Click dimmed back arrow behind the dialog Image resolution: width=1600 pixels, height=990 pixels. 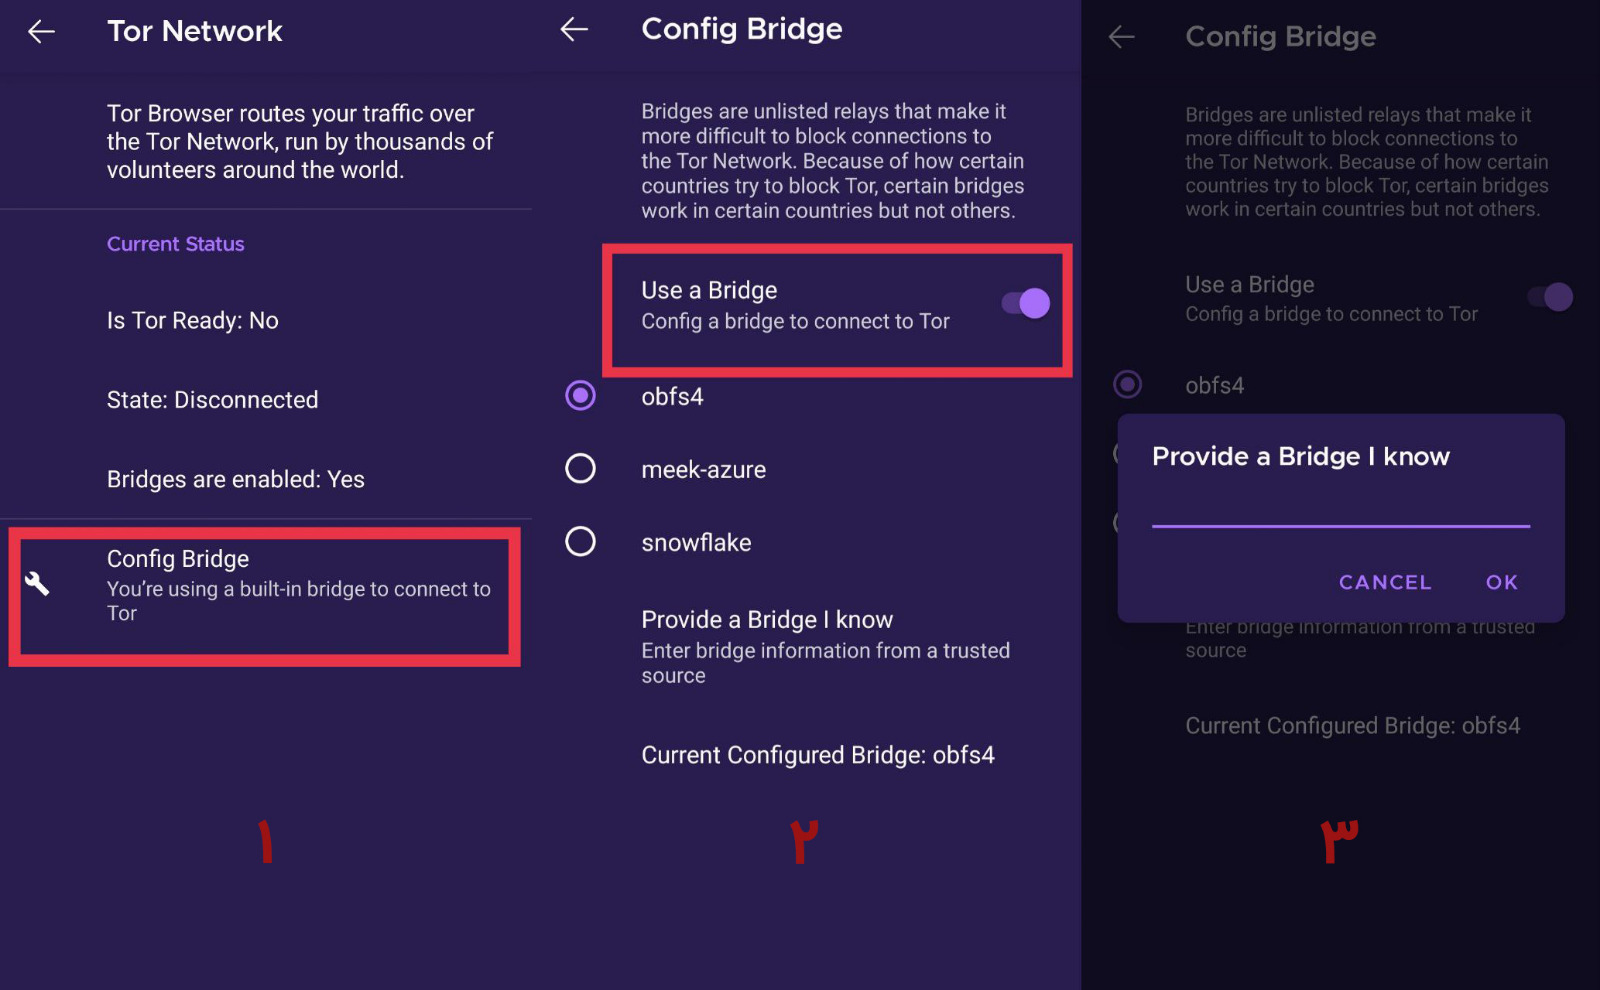[1122, 37]
